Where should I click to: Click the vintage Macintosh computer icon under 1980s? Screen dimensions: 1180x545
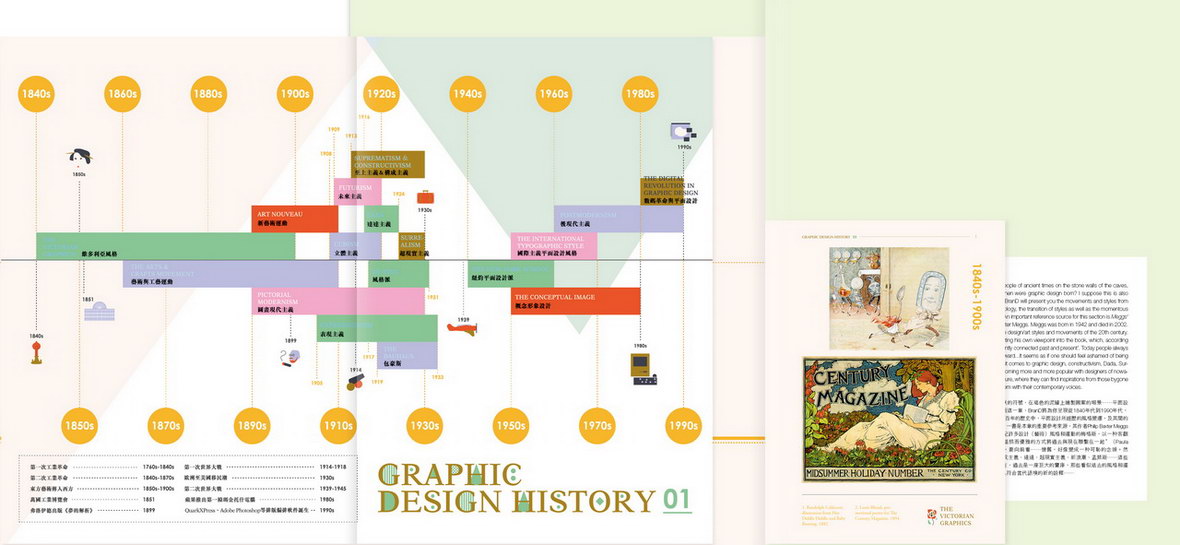tap(644, 369)
